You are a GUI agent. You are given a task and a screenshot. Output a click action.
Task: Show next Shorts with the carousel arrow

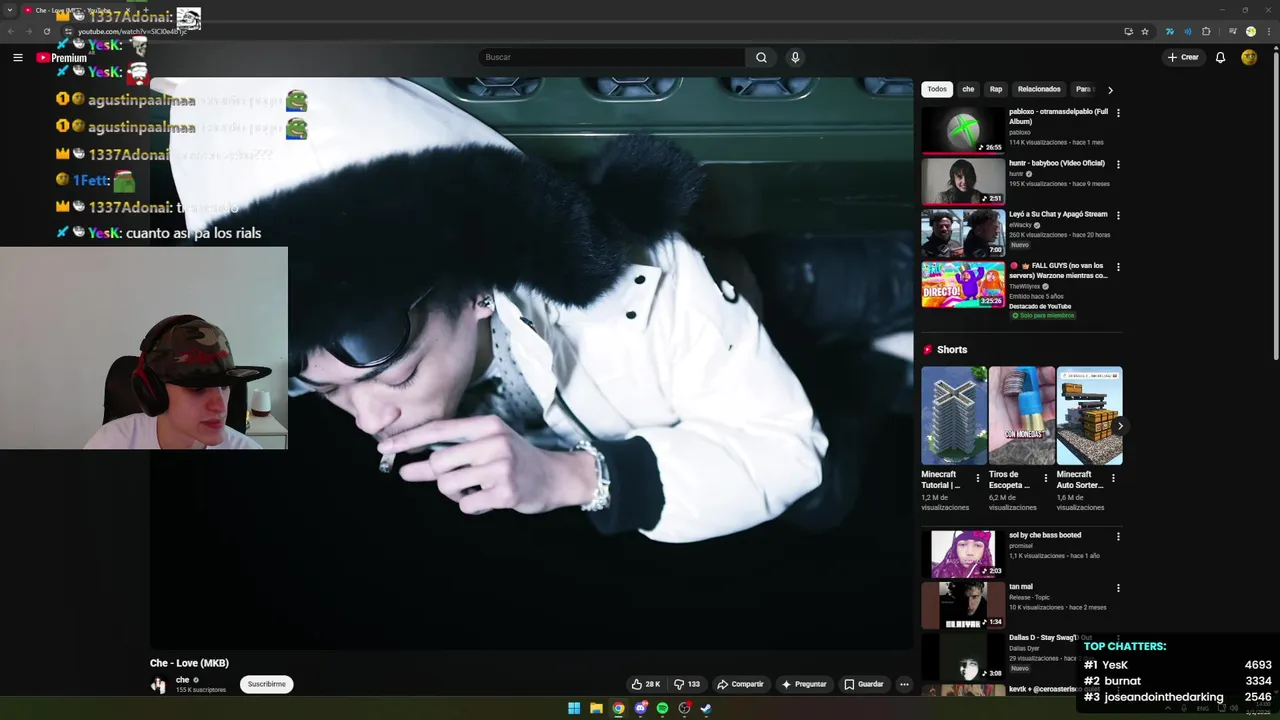tap(1119, 426)
